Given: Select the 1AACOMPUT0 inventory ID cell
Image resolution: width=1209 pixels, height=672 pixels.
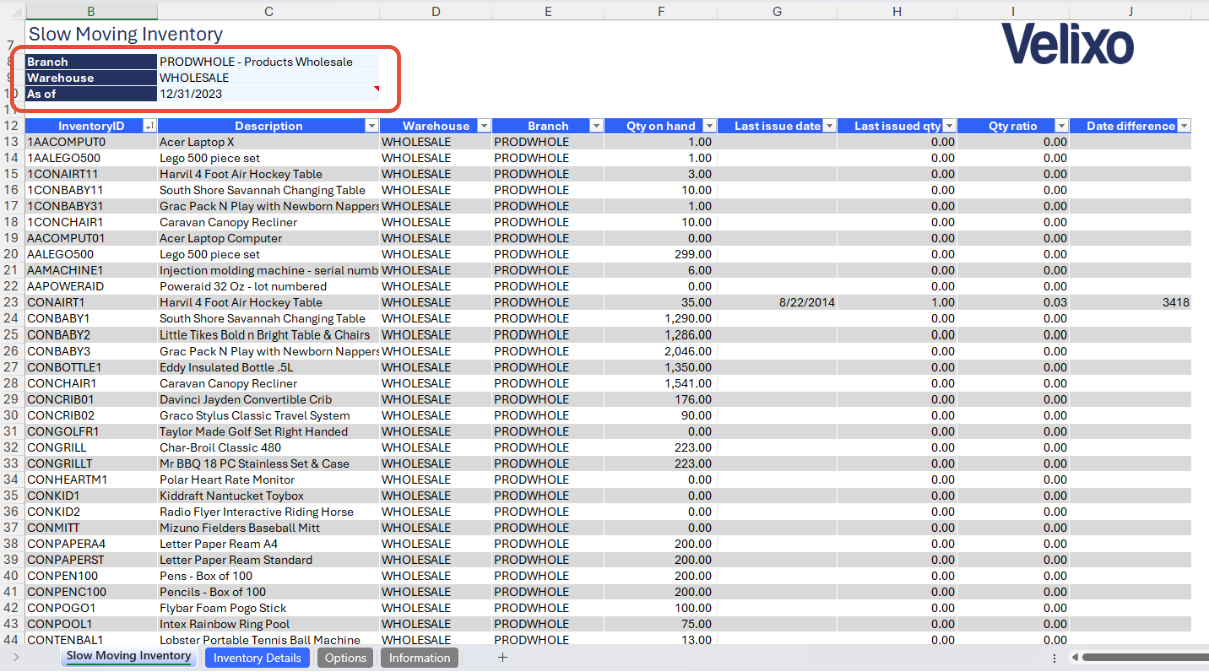Looking at the screenshot, I should pos(91,142).
